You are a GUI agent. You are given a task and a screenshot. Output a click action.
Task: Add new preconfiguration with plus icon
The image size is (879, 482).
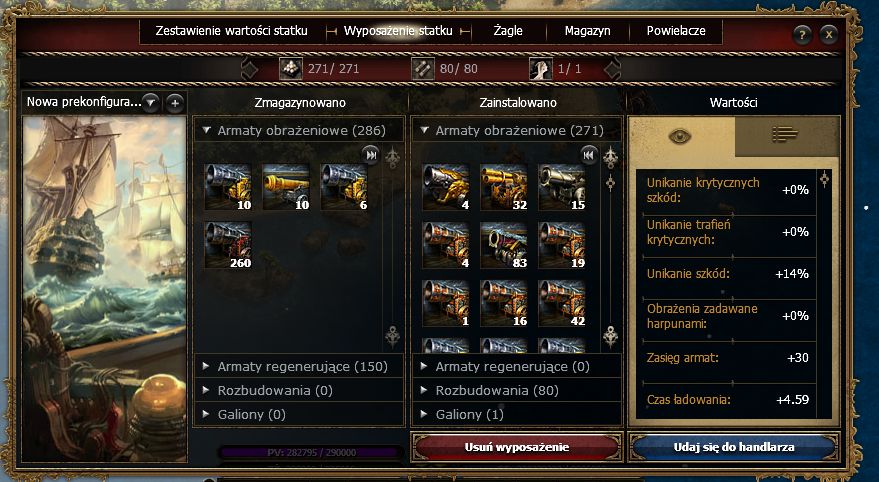175,103
